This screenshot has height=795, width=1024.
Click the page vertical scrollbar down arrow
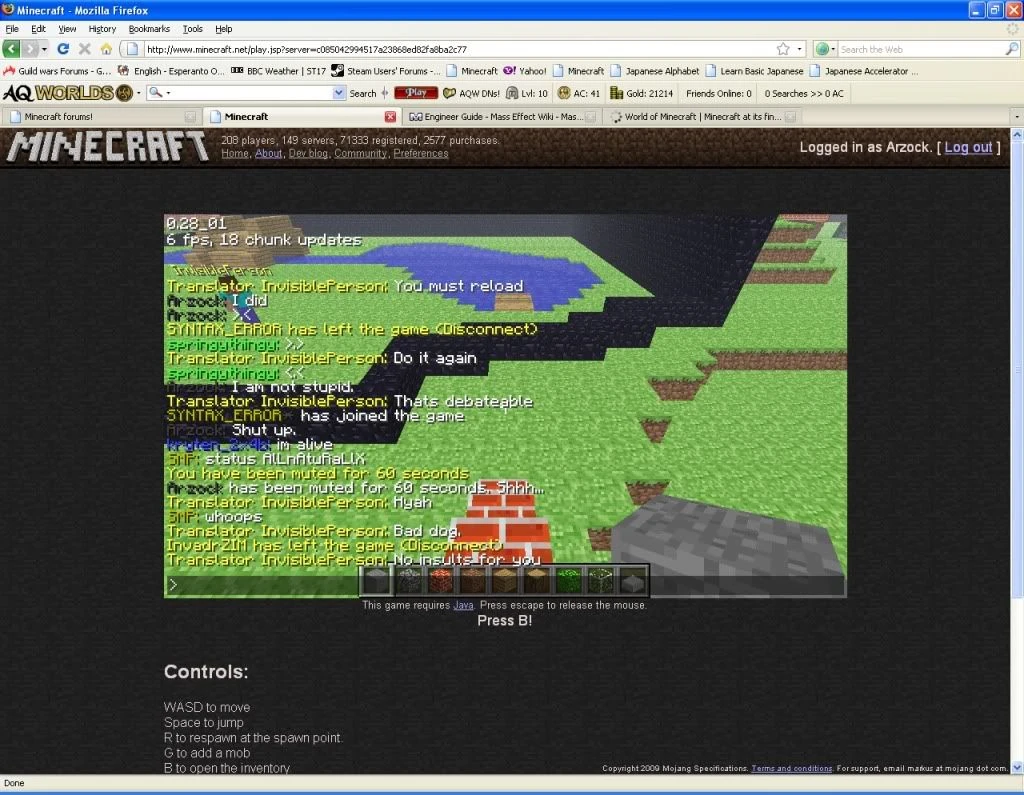click(x=1017, y=767)
